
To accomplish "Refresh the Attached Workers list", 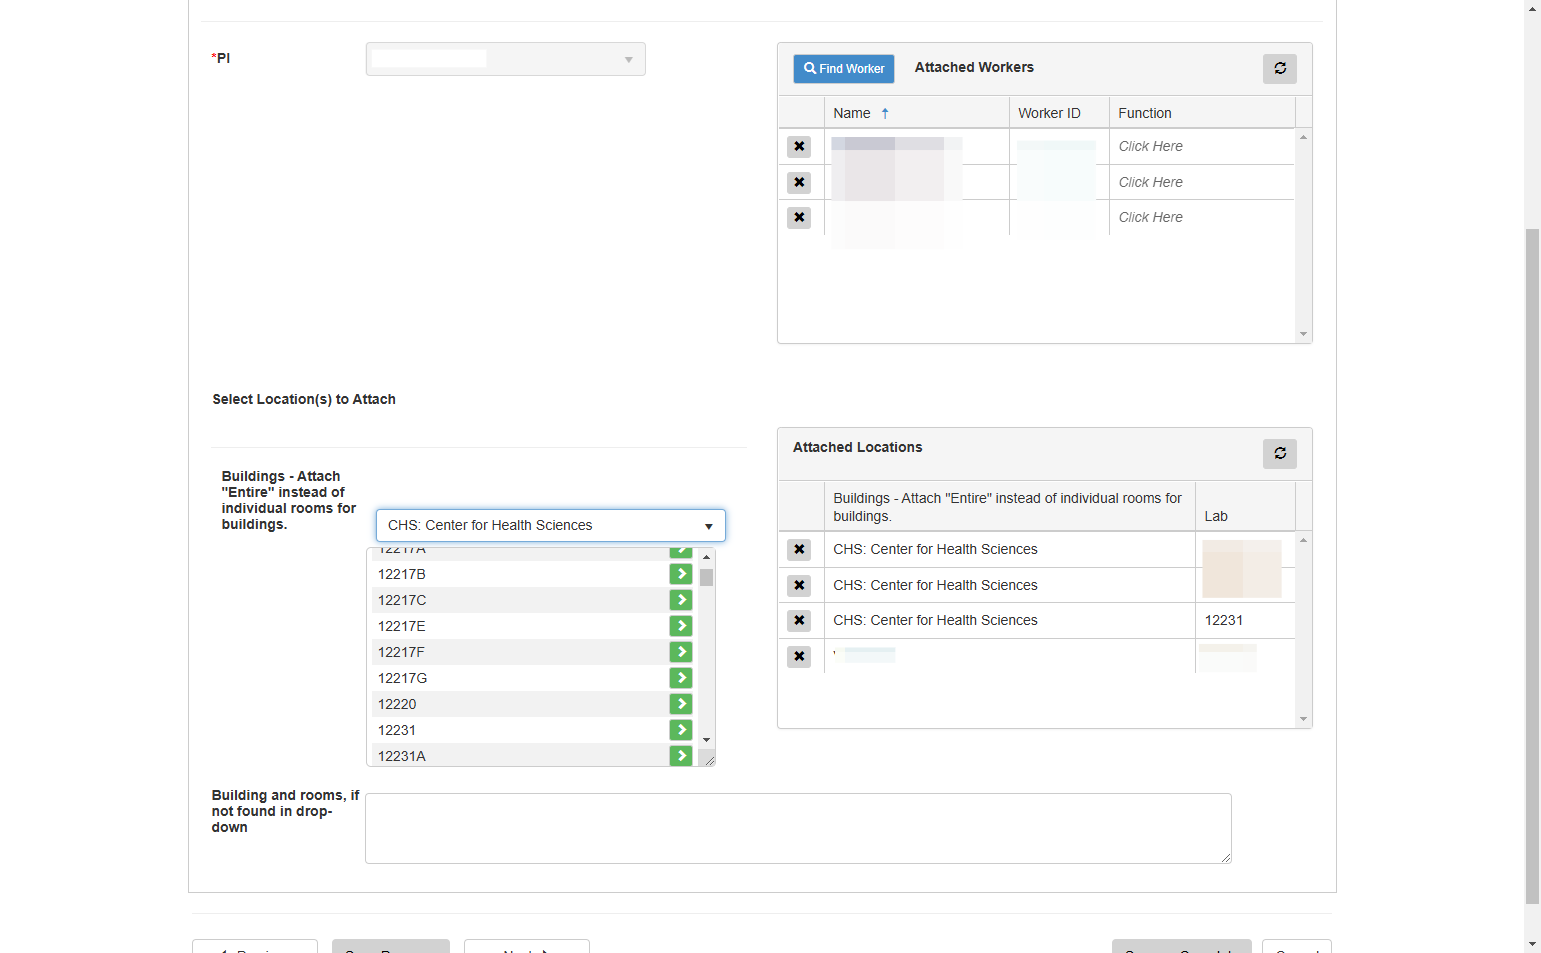I will [x=1279, y=68].
